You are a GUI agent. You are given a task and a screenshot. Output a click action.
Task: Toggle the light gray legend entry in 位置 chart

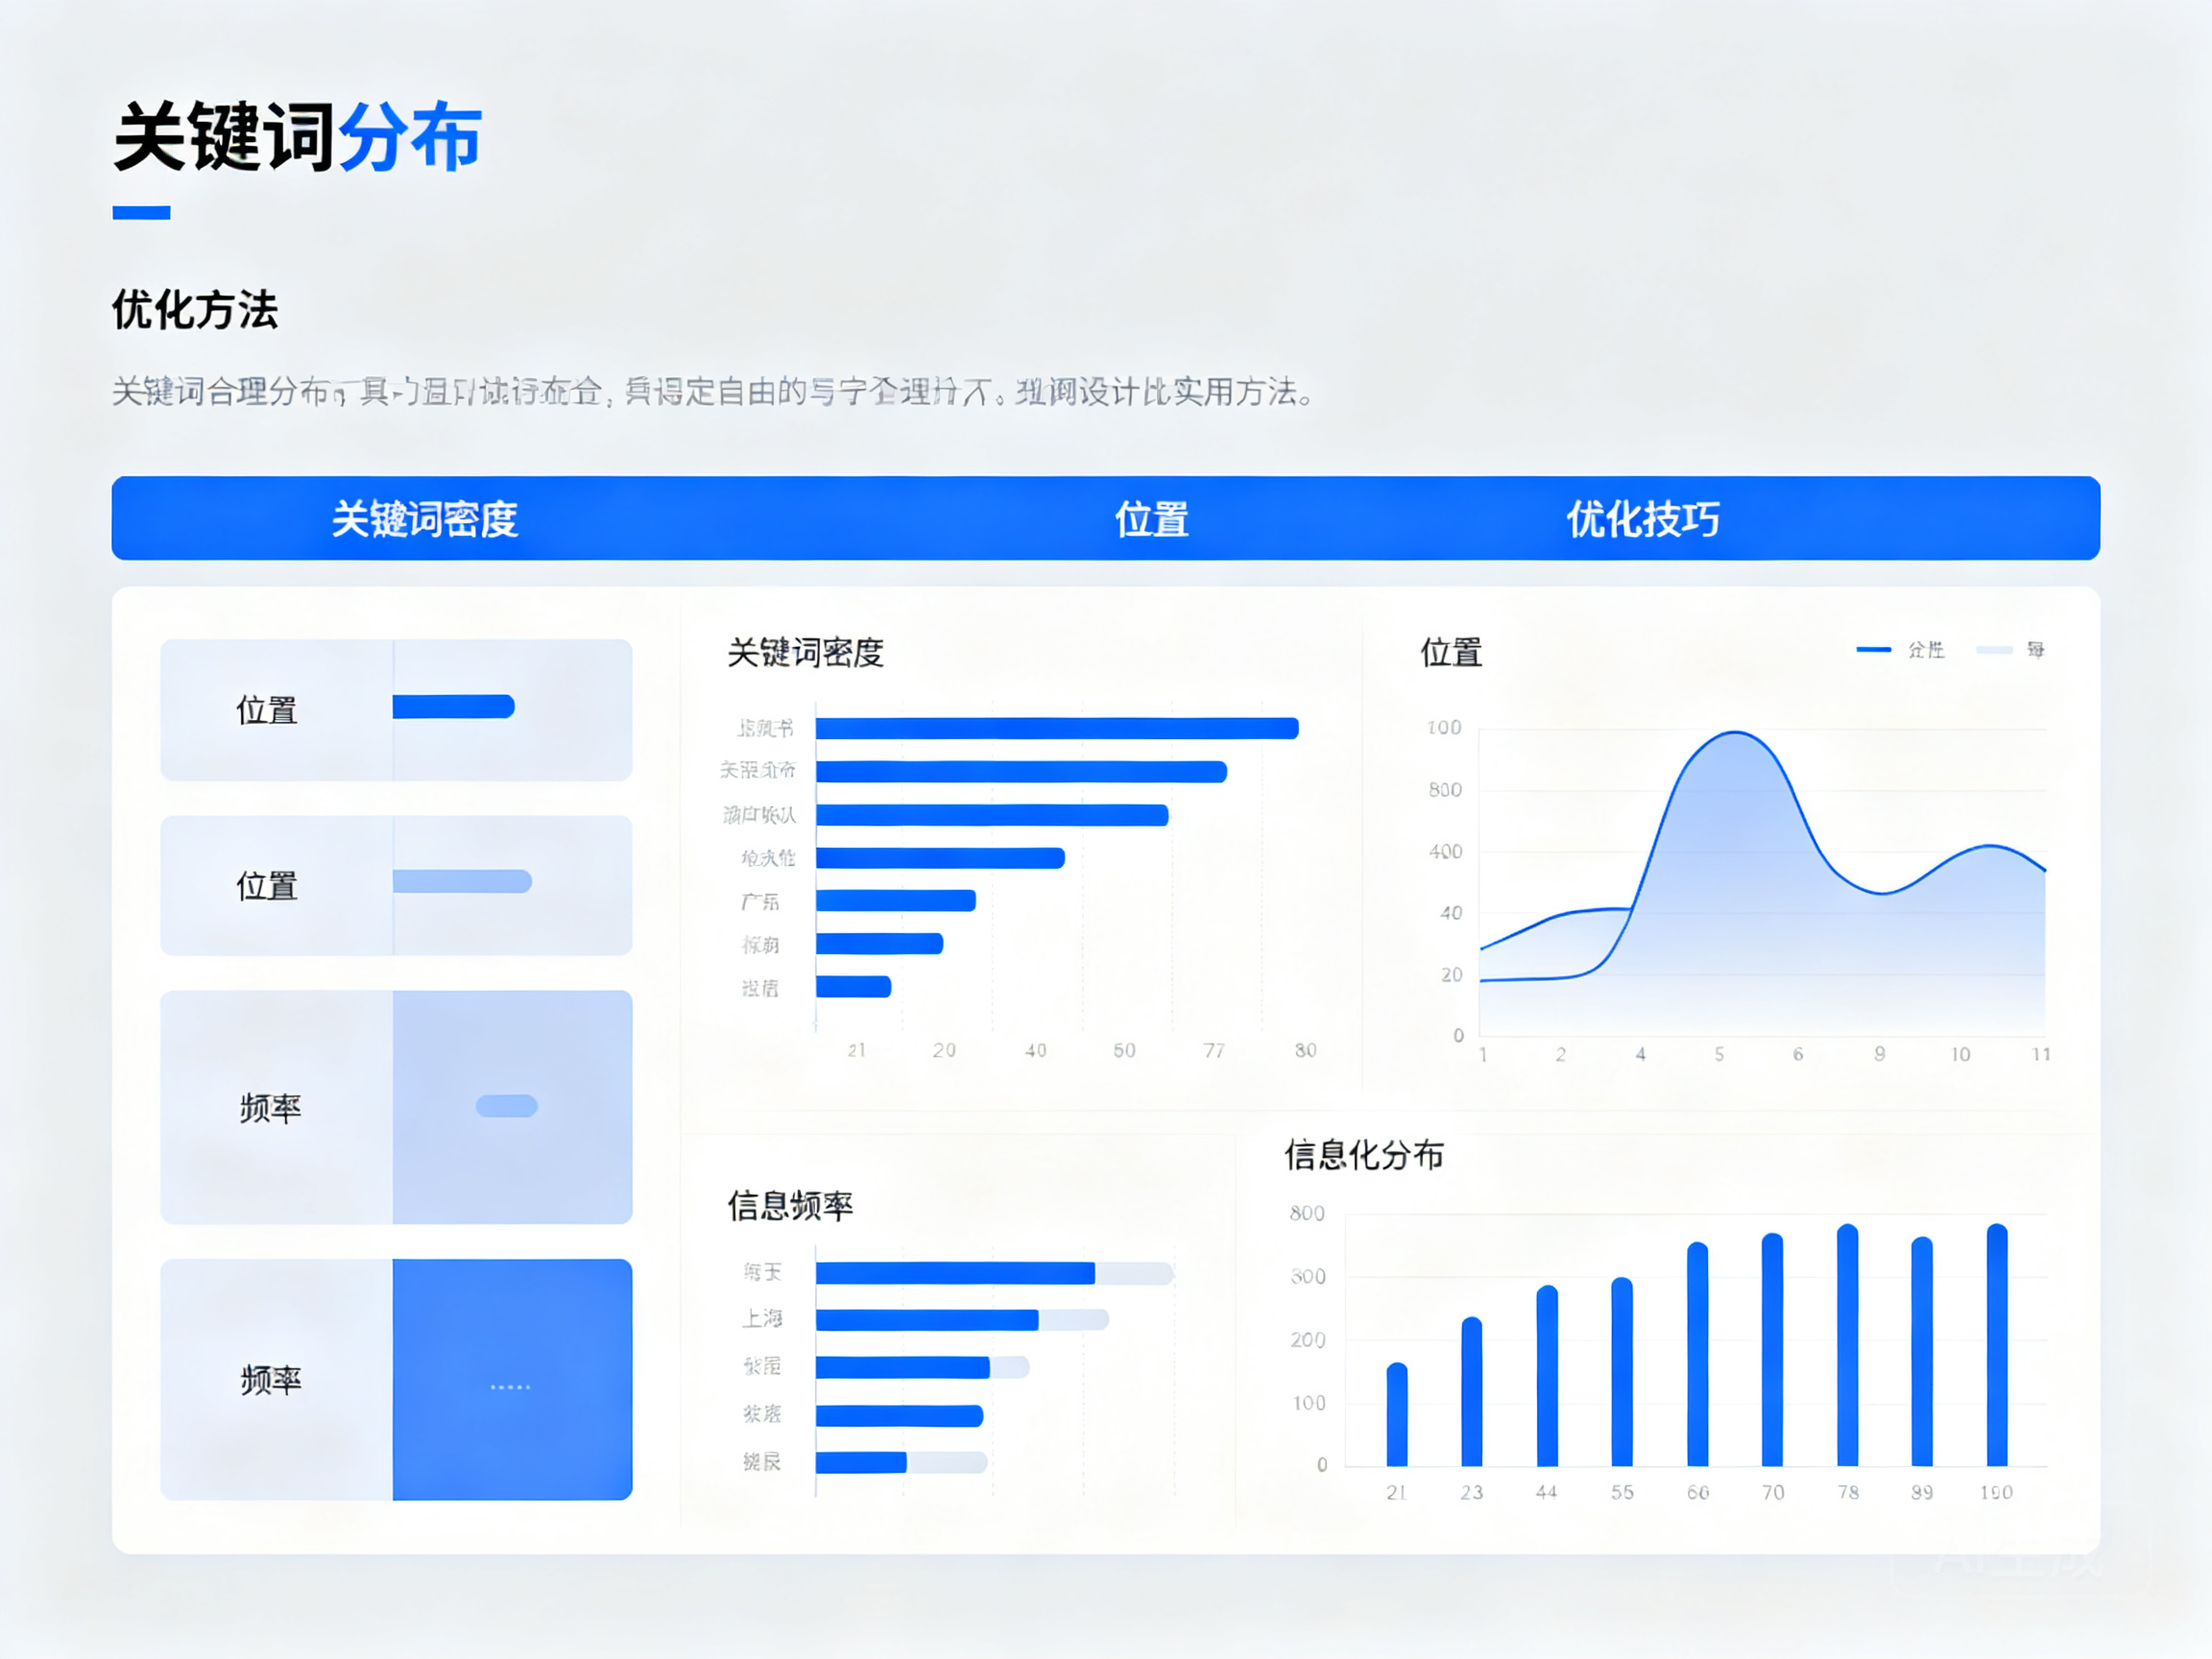pos(2011,650)
